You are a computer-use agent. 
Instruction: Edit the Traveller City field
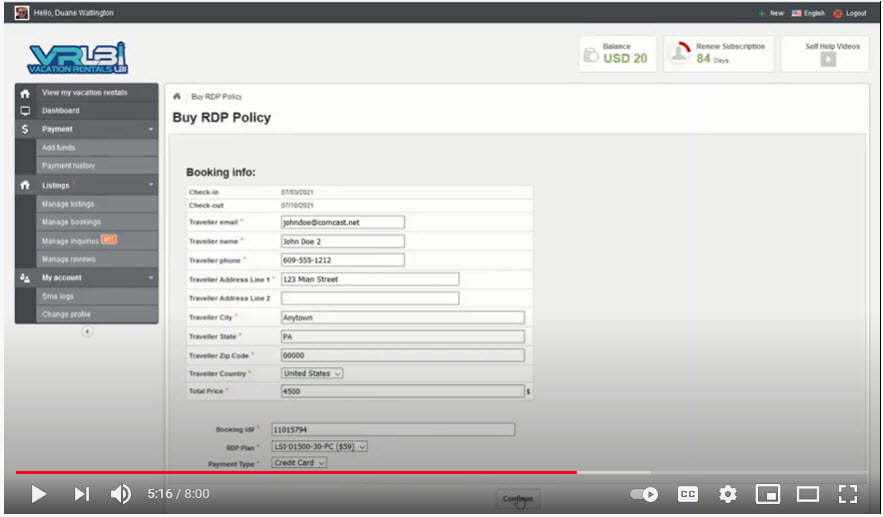pos(403,318)
